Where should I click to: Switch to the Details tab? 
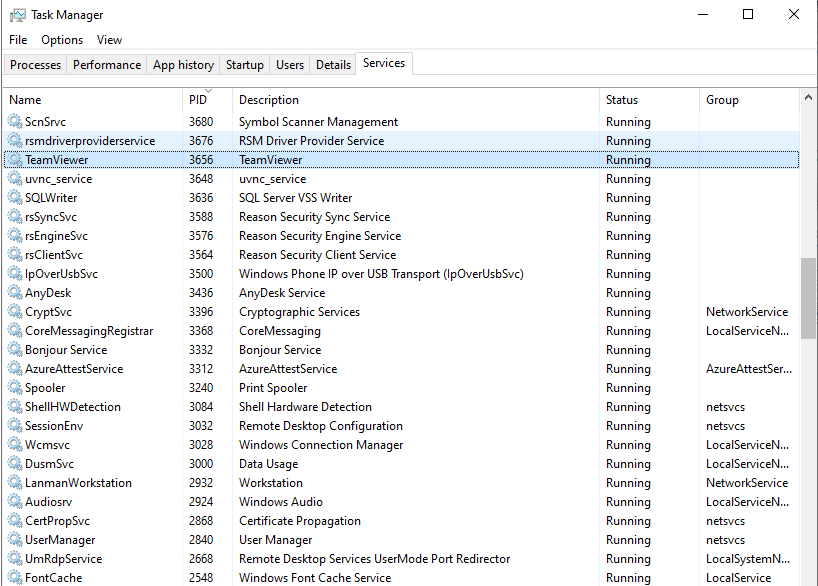point(333,65)
